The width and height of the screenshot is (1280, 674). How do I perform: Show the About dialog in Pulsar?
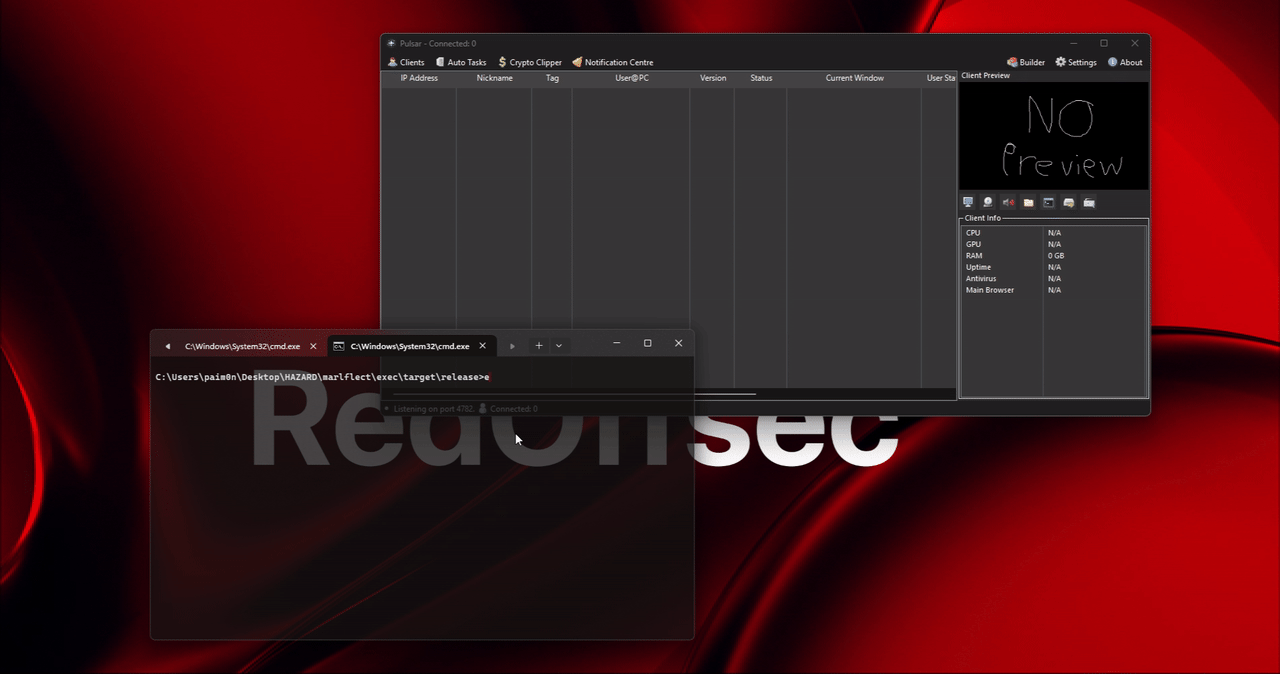click(1125, 62)
